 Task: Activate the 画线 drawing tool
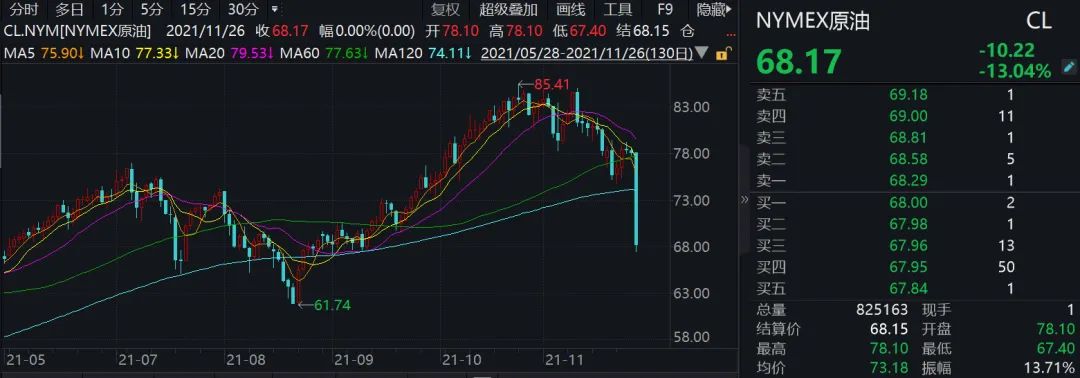[570, 10]
